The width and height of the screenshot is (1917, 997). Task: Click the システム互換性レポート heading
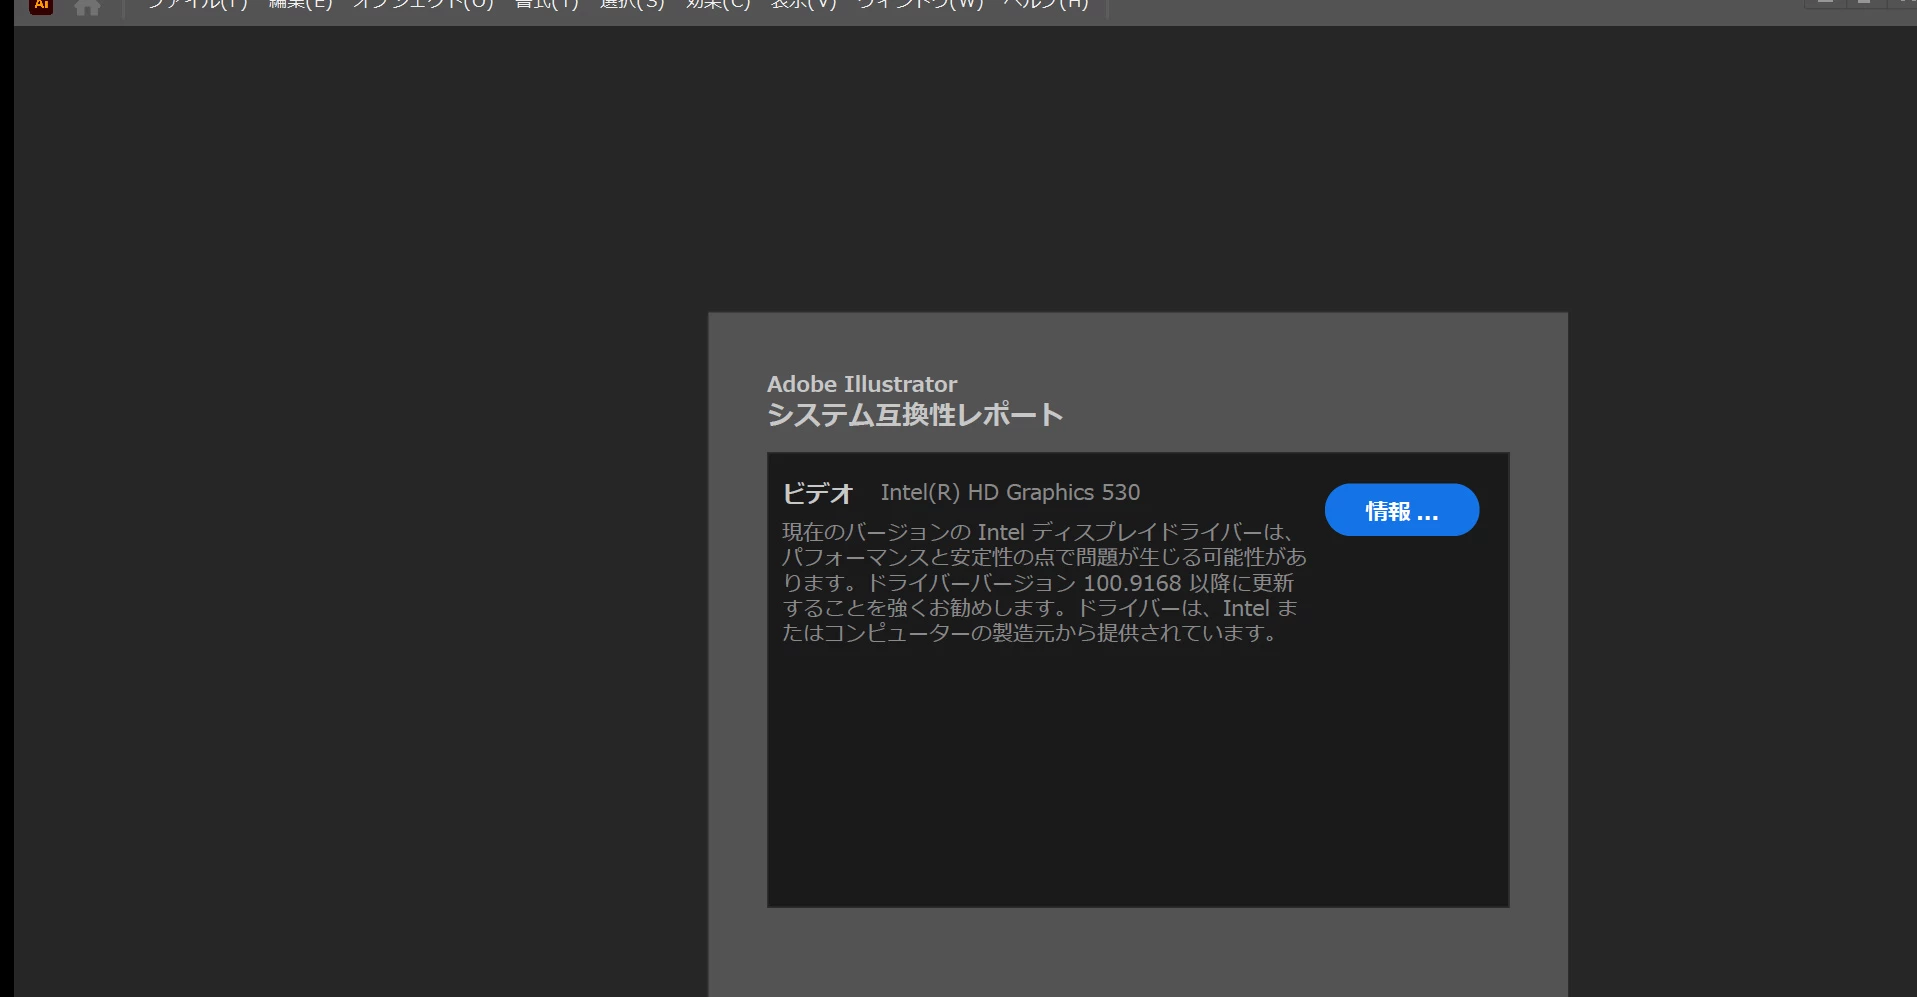pos(914,415)
